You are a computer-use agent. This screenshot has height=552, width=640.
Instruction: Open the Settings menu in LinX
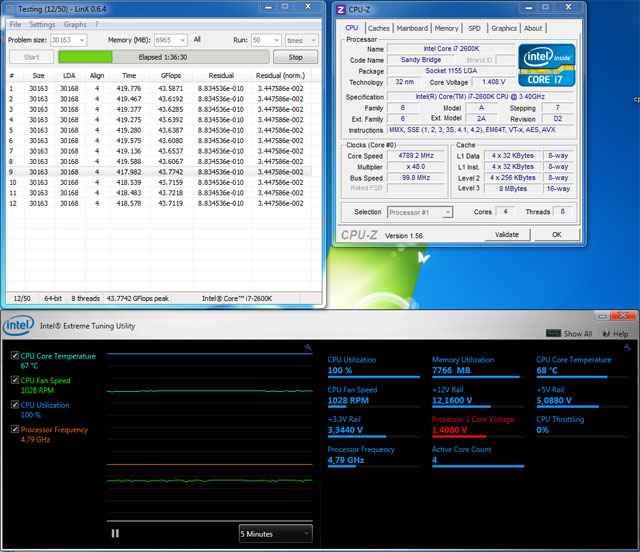(42, 24)
